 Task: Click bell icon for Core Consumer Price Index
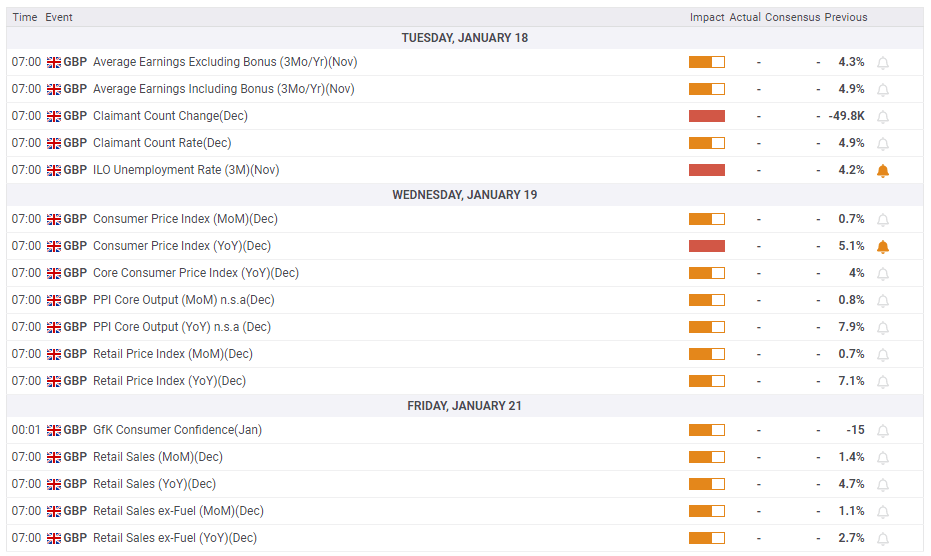pos(882,274)
